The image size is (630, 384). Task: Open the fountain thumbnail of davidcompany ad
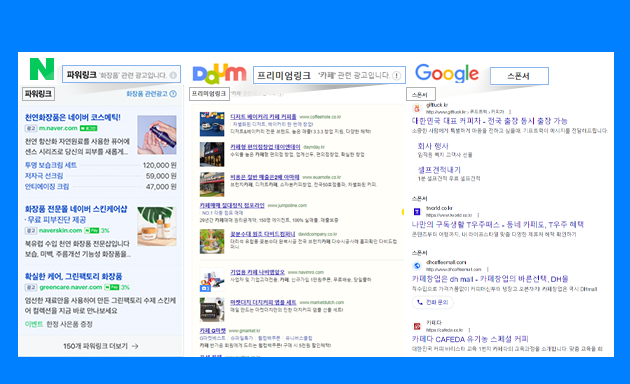click(x=212, y=241)
